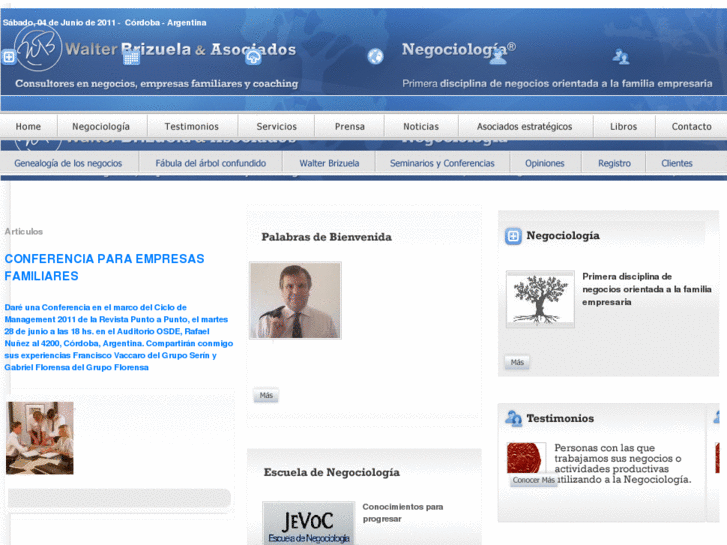Select the Walter Brizuela submenu item

coord(329,163)
